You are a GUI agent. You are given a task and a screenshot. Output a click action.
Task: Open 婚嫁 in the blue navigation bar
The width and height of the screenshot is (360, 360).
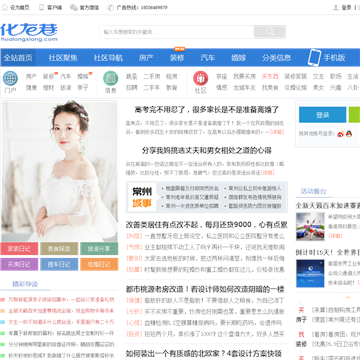pos(239,58)
